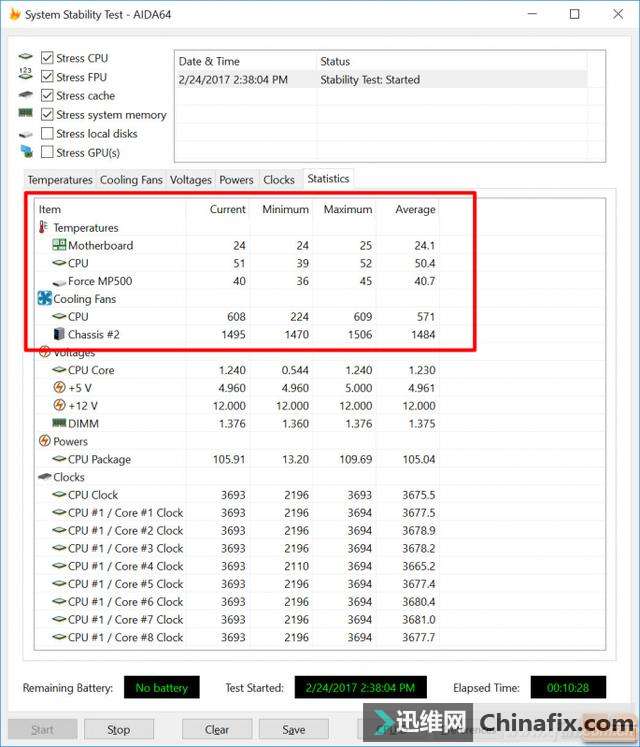Viewport: 640px width, 747px height.
Task: Toggle Stress system memory checkbox
Action: 47,115
